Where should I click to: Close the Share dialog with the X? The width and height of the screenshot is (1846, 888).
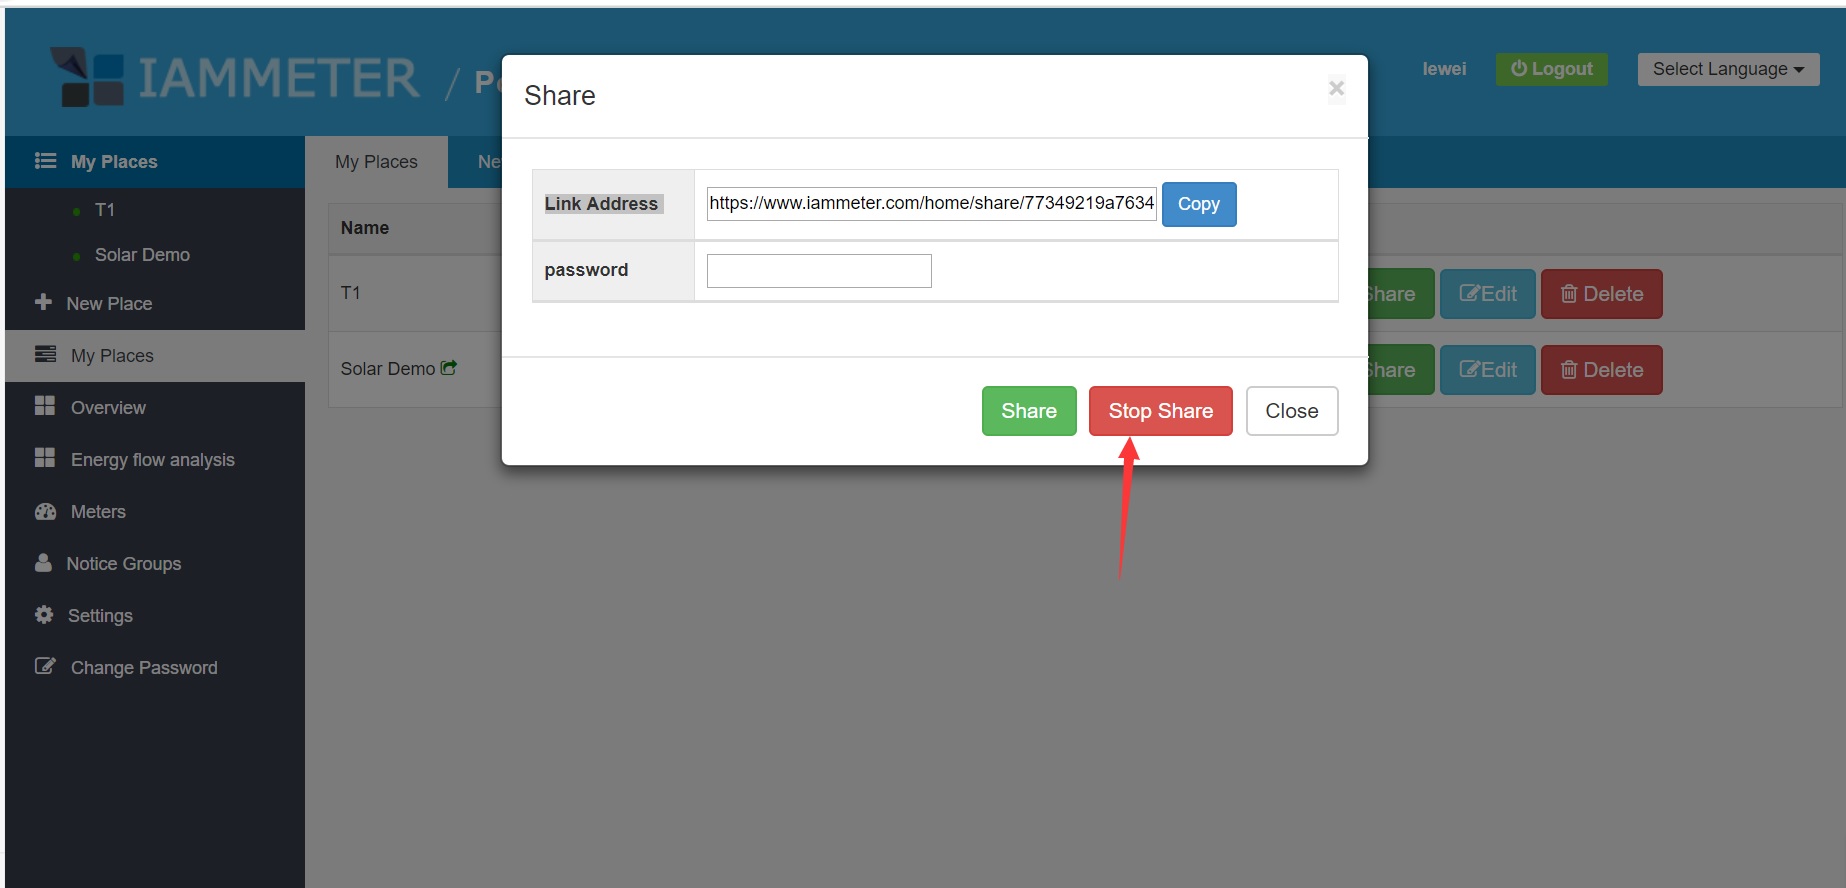point(1336,89)
